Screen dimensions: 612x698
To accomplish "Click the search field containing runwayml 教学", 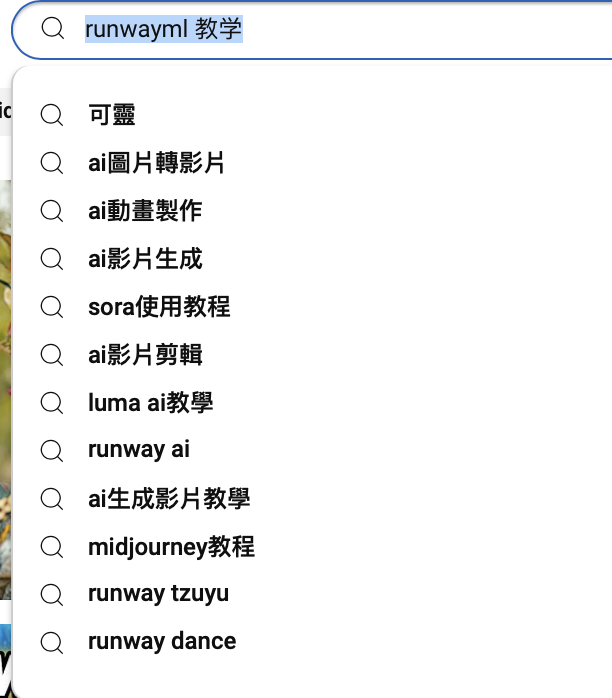I will 312,29.
